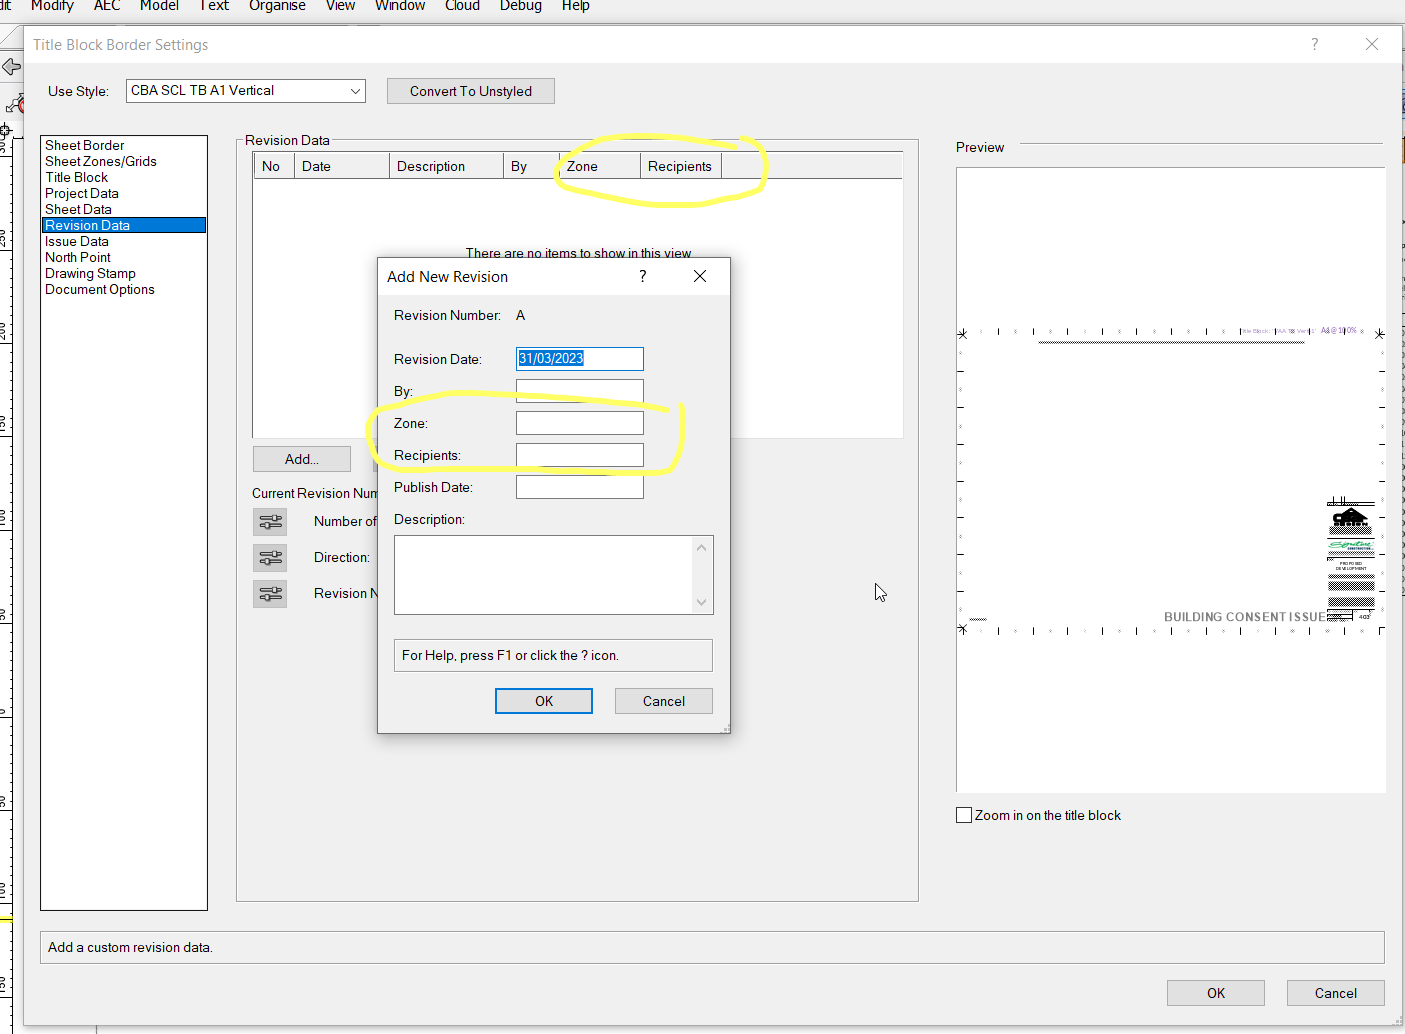This screenshot has height=1034, width=1405.
Task: Open the Use Style dropdown
Action: click(356, 90)
